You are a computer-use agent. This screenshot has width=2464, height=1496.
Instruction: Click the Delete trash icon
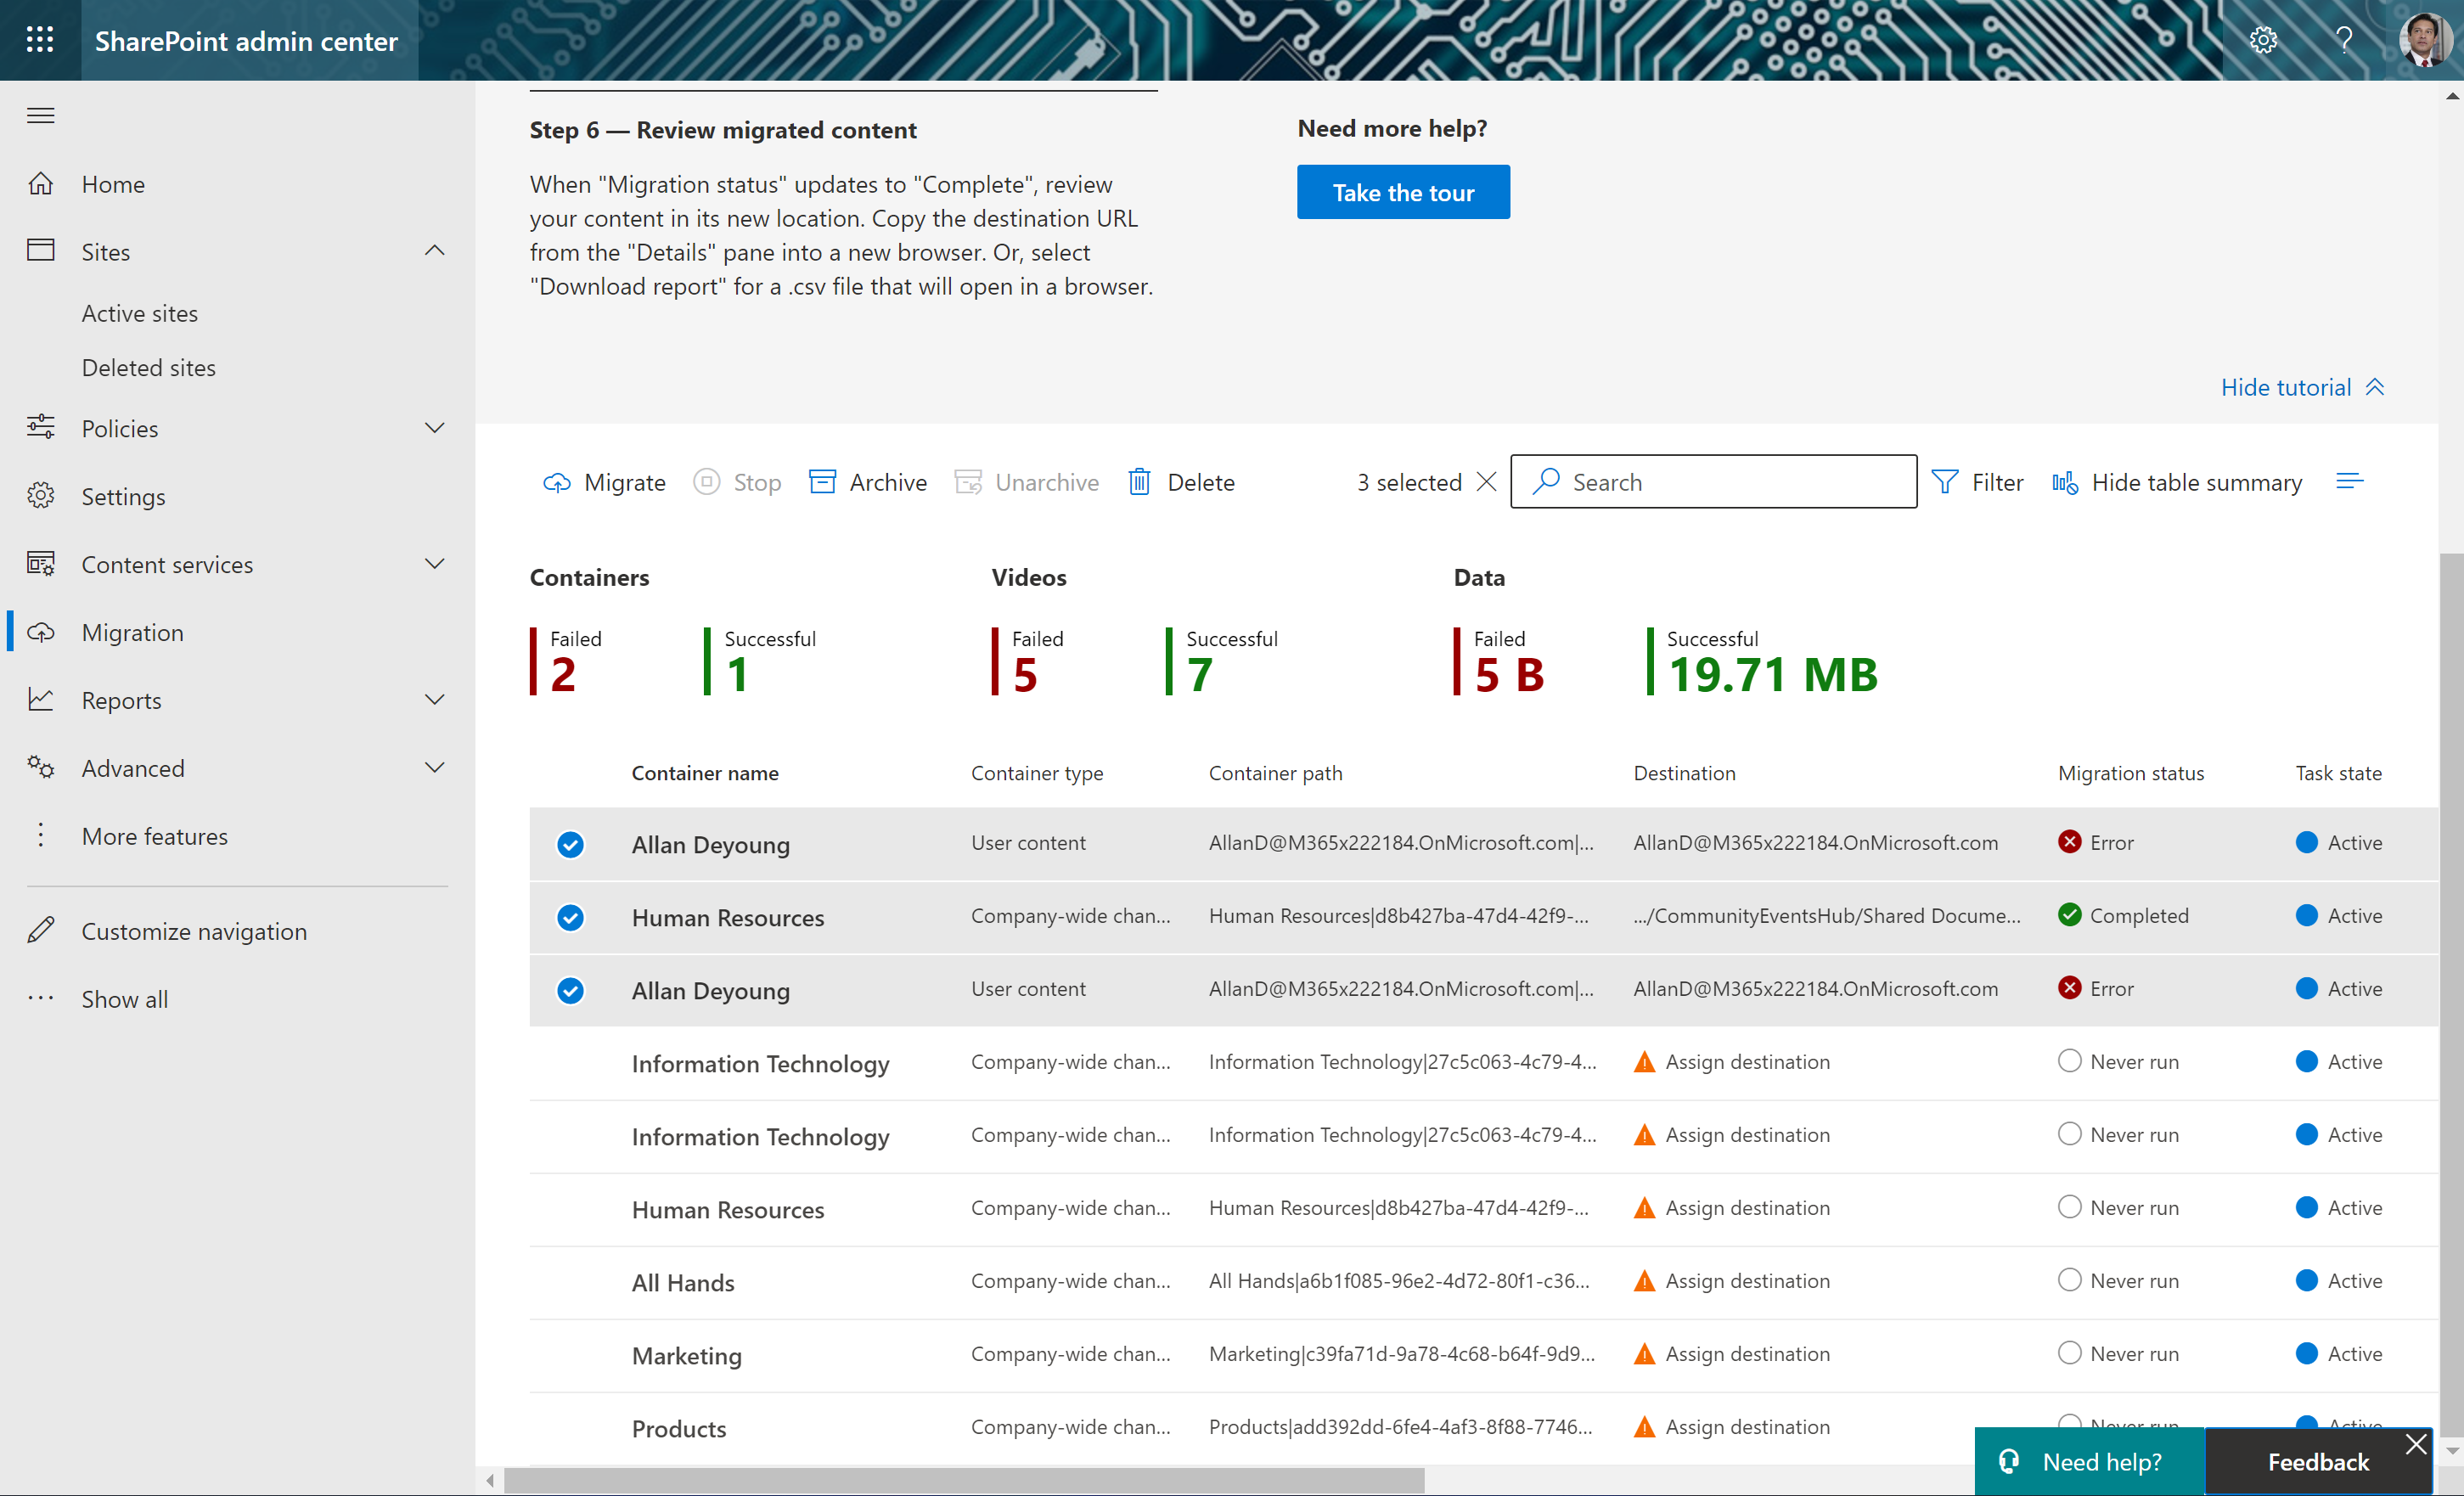[1140, 483]
